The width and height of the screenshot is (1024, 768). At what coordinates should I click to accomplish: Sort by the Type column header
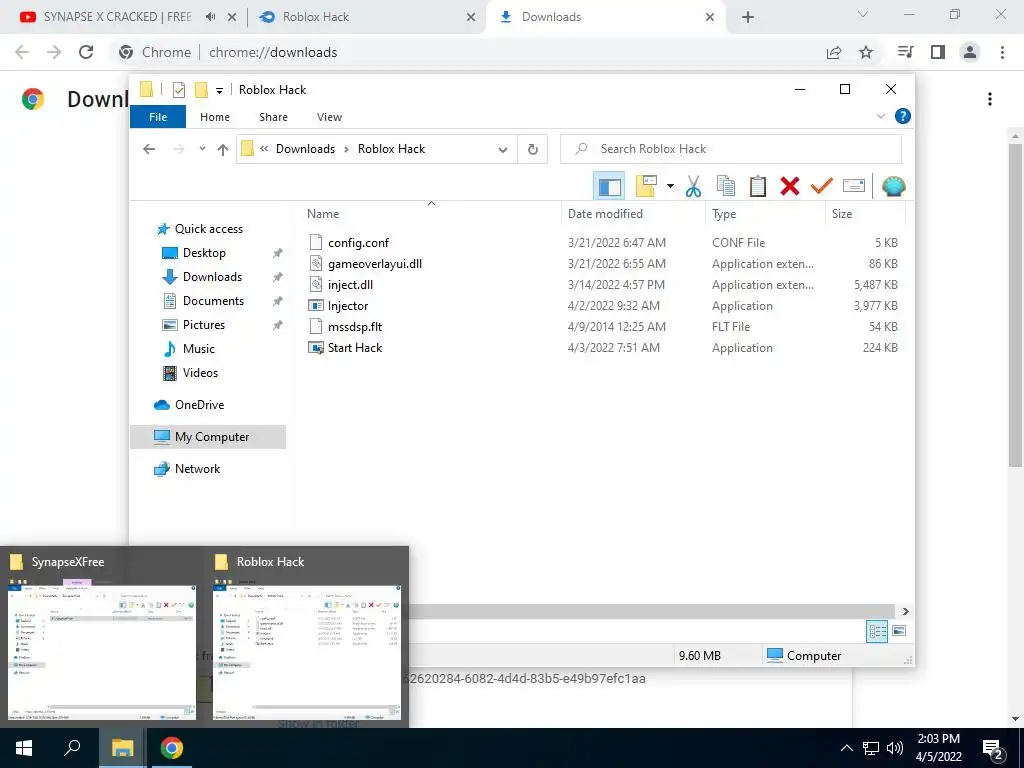(724, 214)
